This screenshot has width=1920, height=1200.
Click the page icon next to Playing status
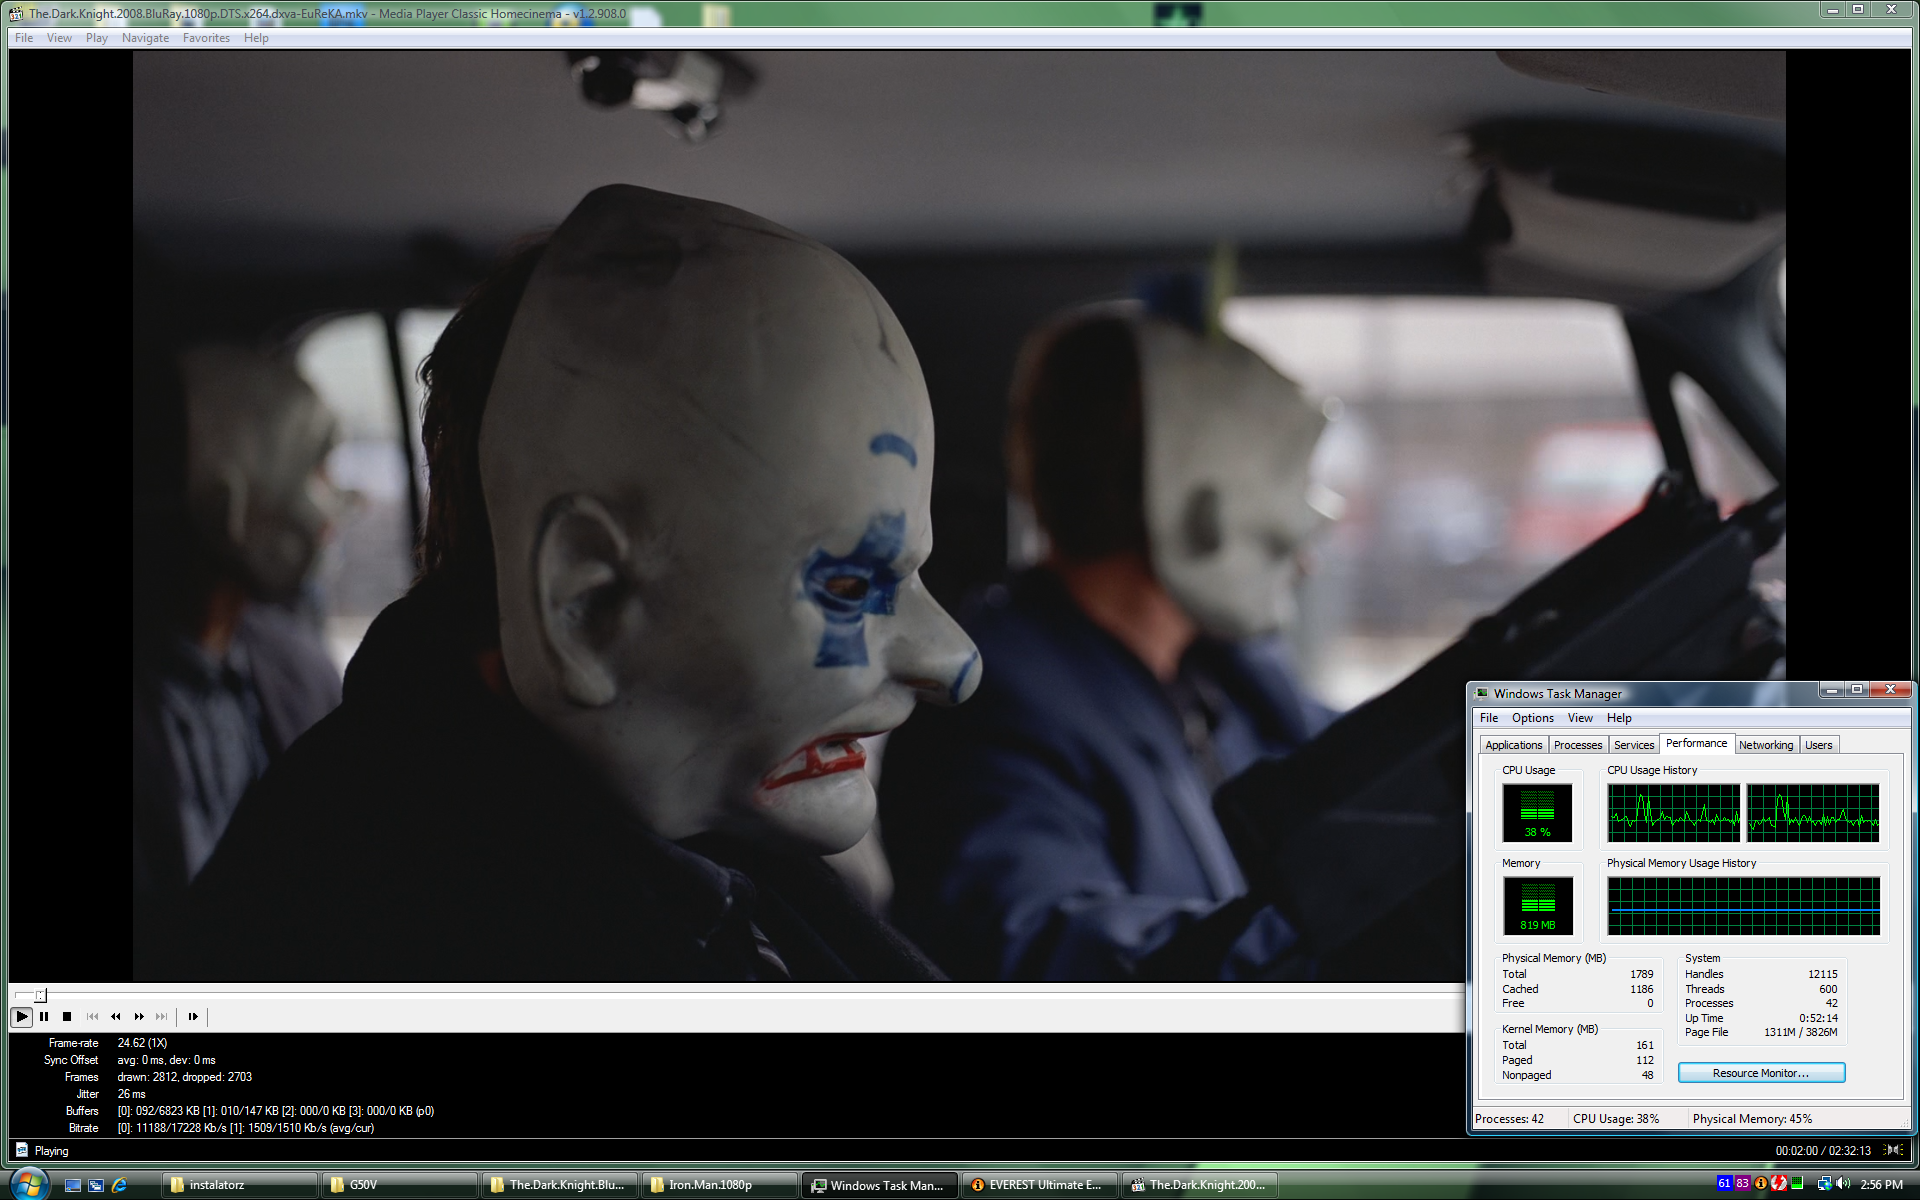tap(21, 1150)
